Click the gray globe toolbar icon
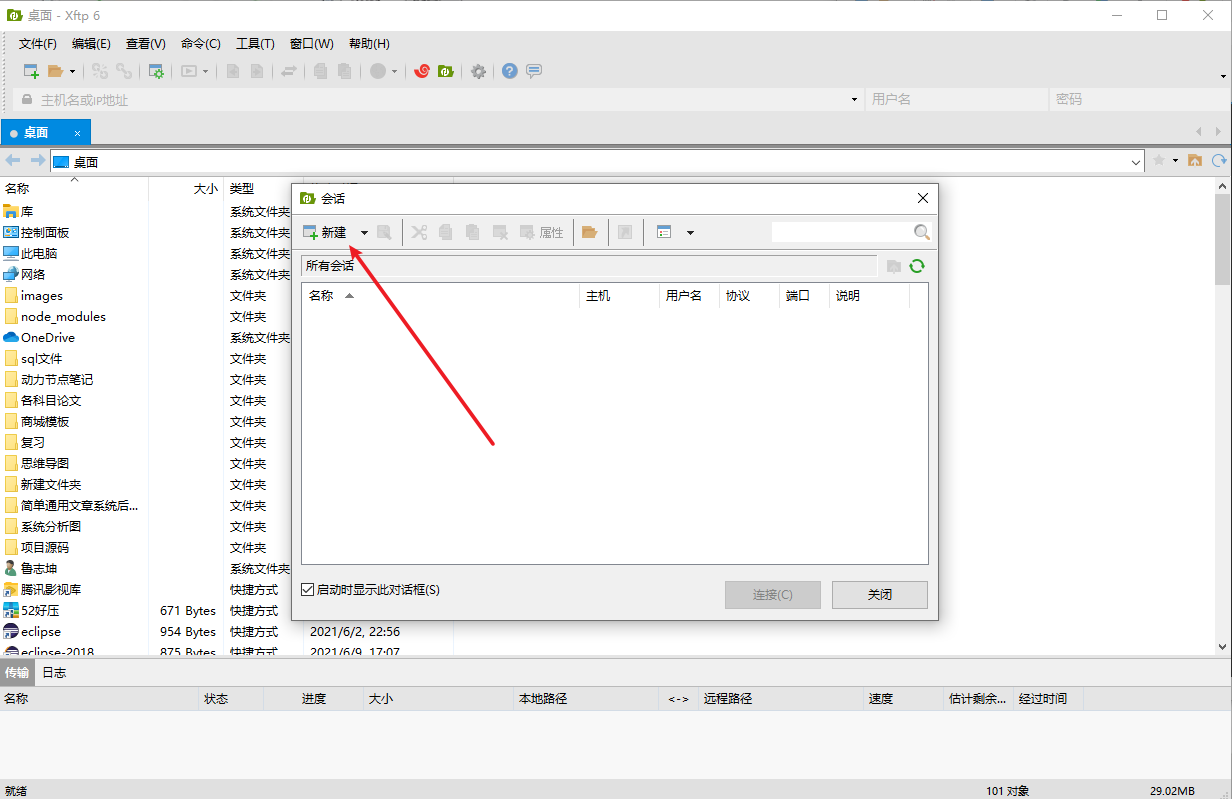 pos(378,71)
